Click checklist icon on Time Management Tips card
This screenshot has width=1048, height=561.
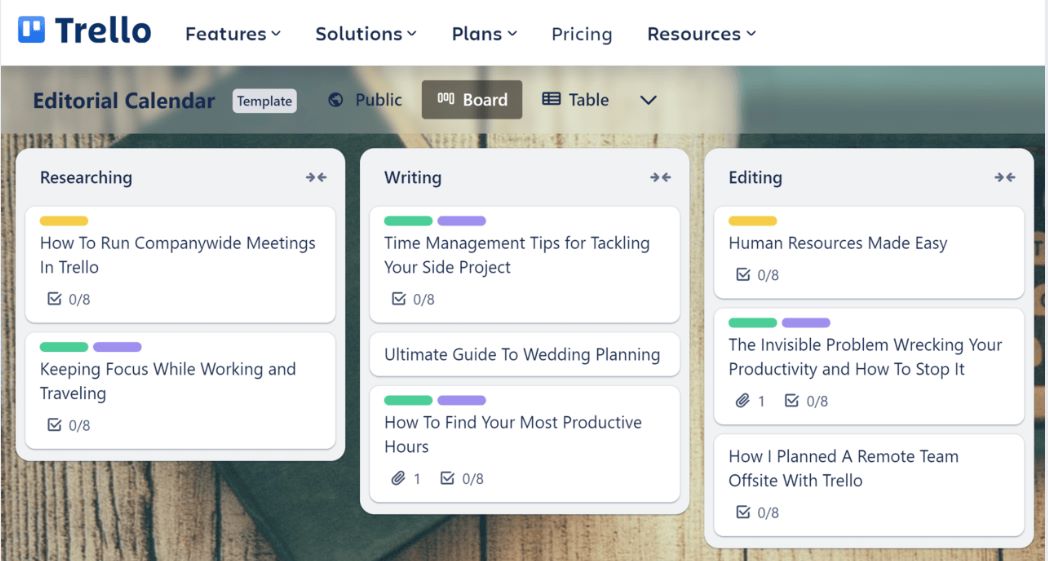coord(398,298)
